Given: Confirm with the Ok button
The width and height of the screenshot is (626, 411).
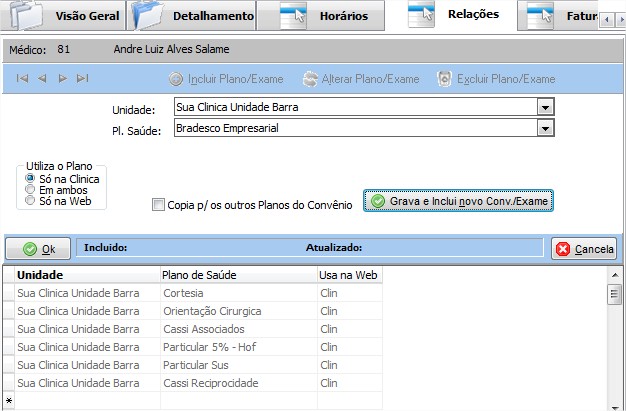Looking at the screenshot, I should [x=39, y=248].
